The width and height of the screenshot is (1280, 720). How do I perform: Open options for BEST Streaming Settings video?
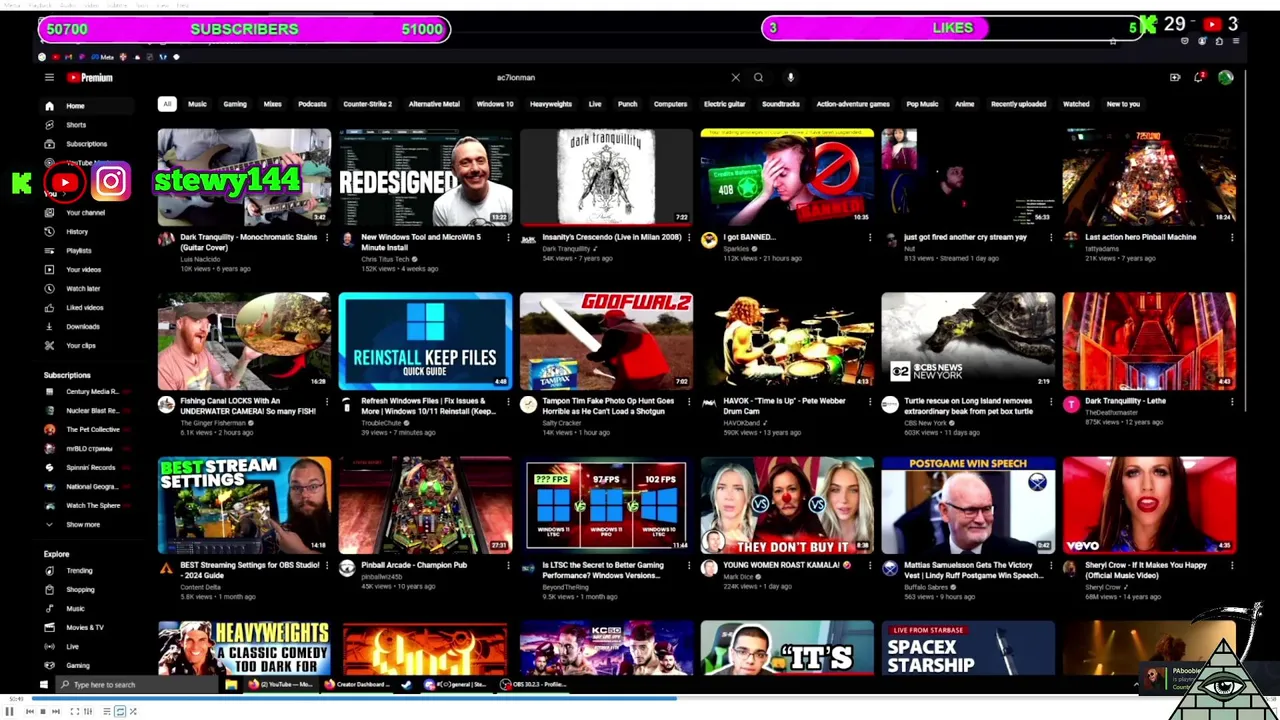(x=326, y=566)
